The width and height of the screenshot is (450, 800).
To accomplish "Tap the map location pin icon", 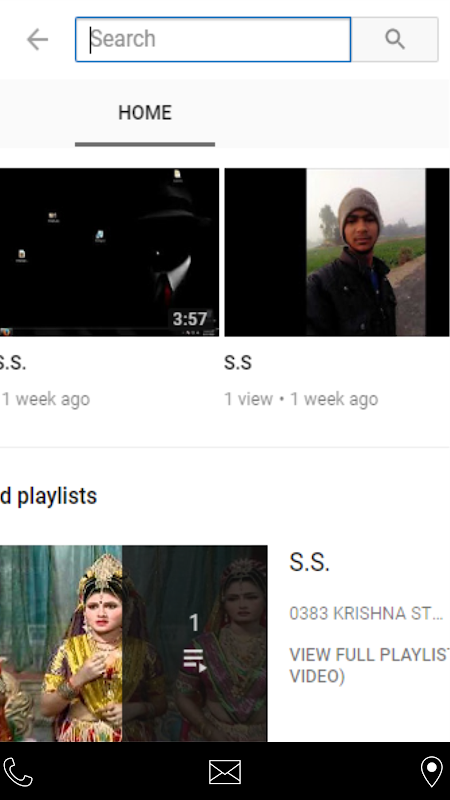I will [x=431, y=771].
